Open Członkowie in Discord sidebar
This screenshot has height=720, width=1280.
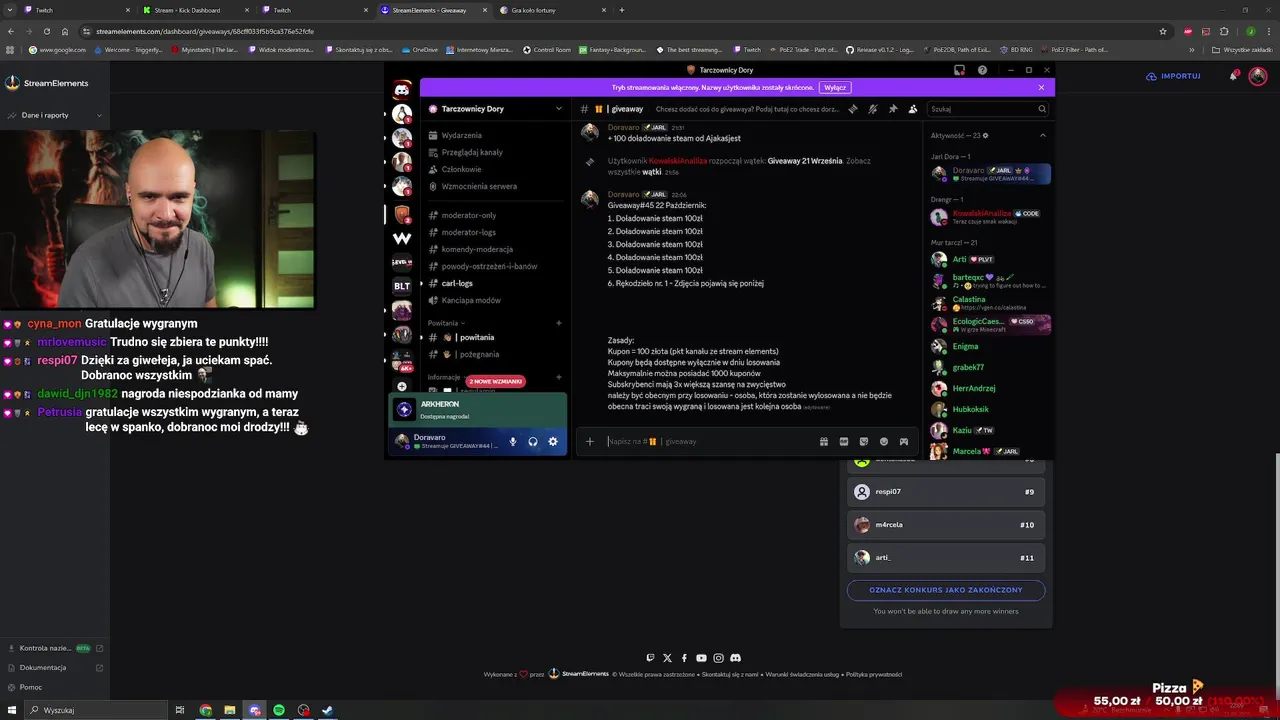coord(494,169)
